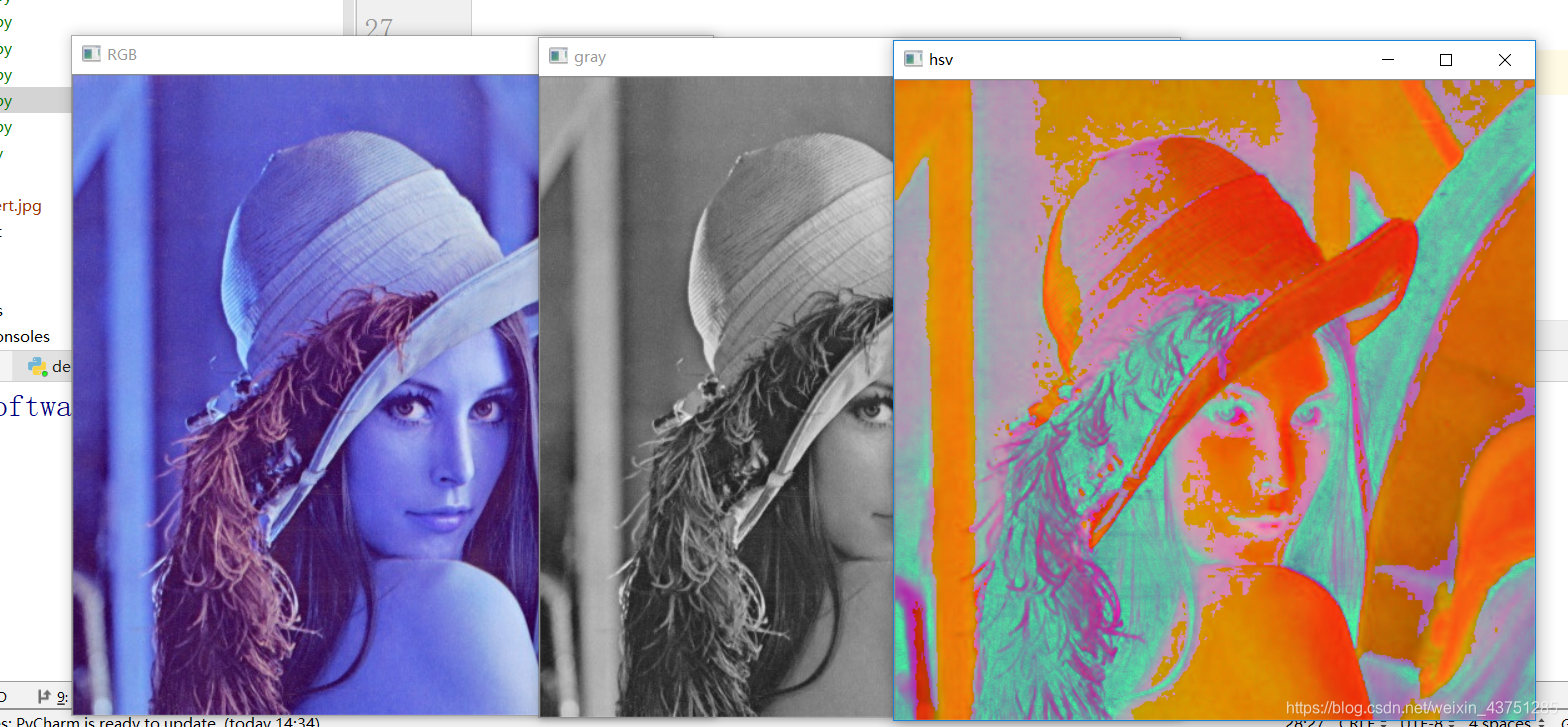Image resolution: width=1568 pixels, height=727 pixels.
Task: Click the version control tool window icon at bottom
Action: [44, 696]
